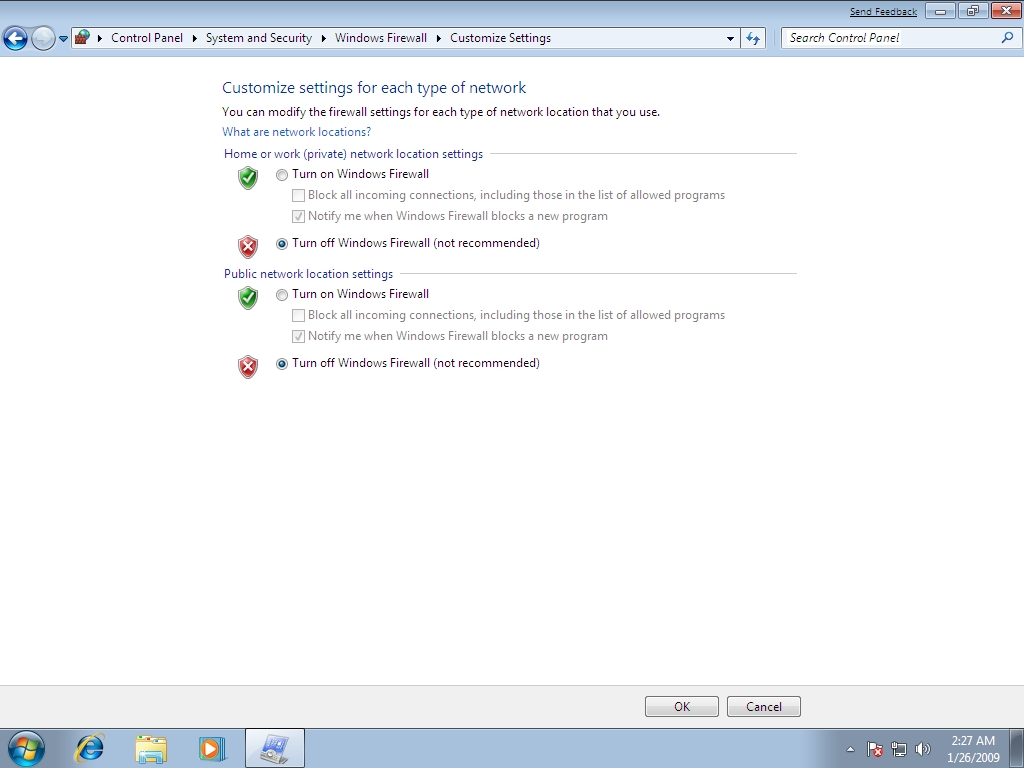Select Turn off Windows Firewall under Public network
The height and width of the screenshot is (768, 1024).
click(x=282, y=364)
